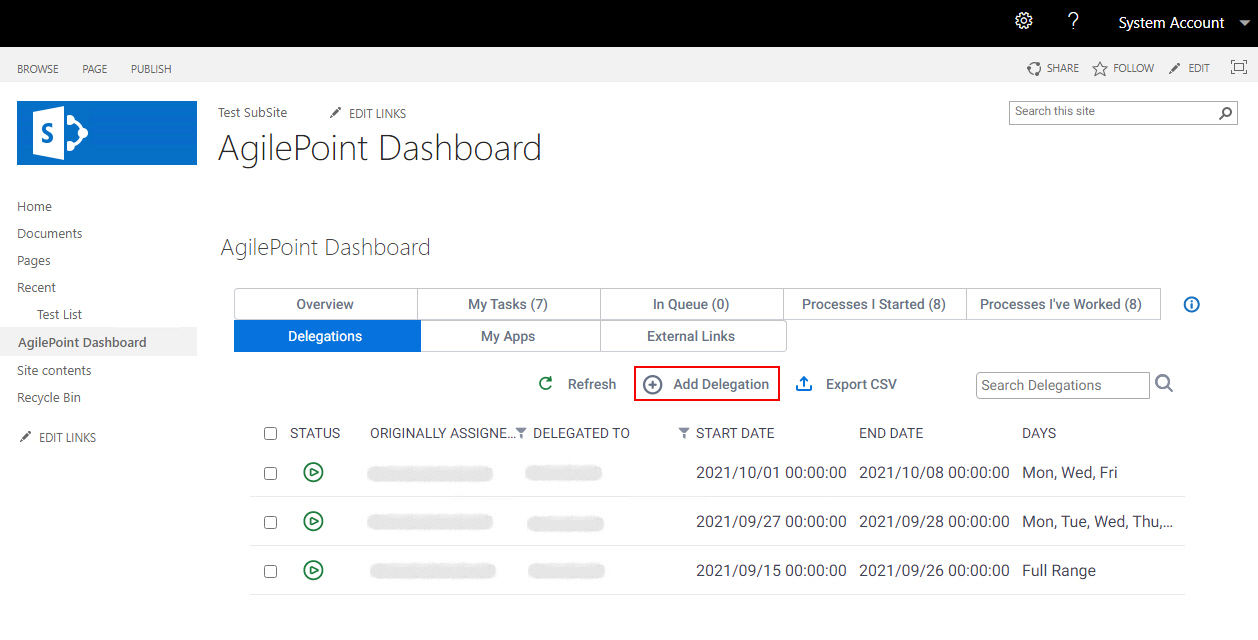Switch to the In Queue (0) tab

(x=691, y=304)
